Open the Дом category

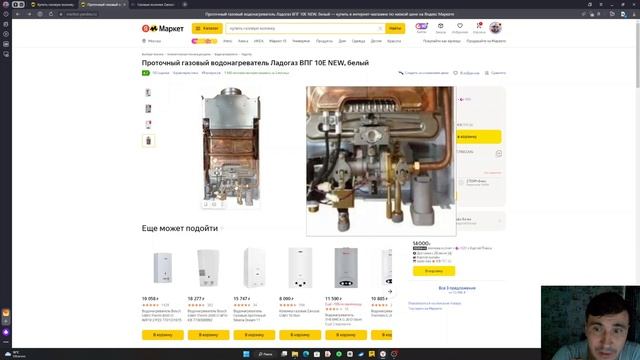tap(342, 41)
